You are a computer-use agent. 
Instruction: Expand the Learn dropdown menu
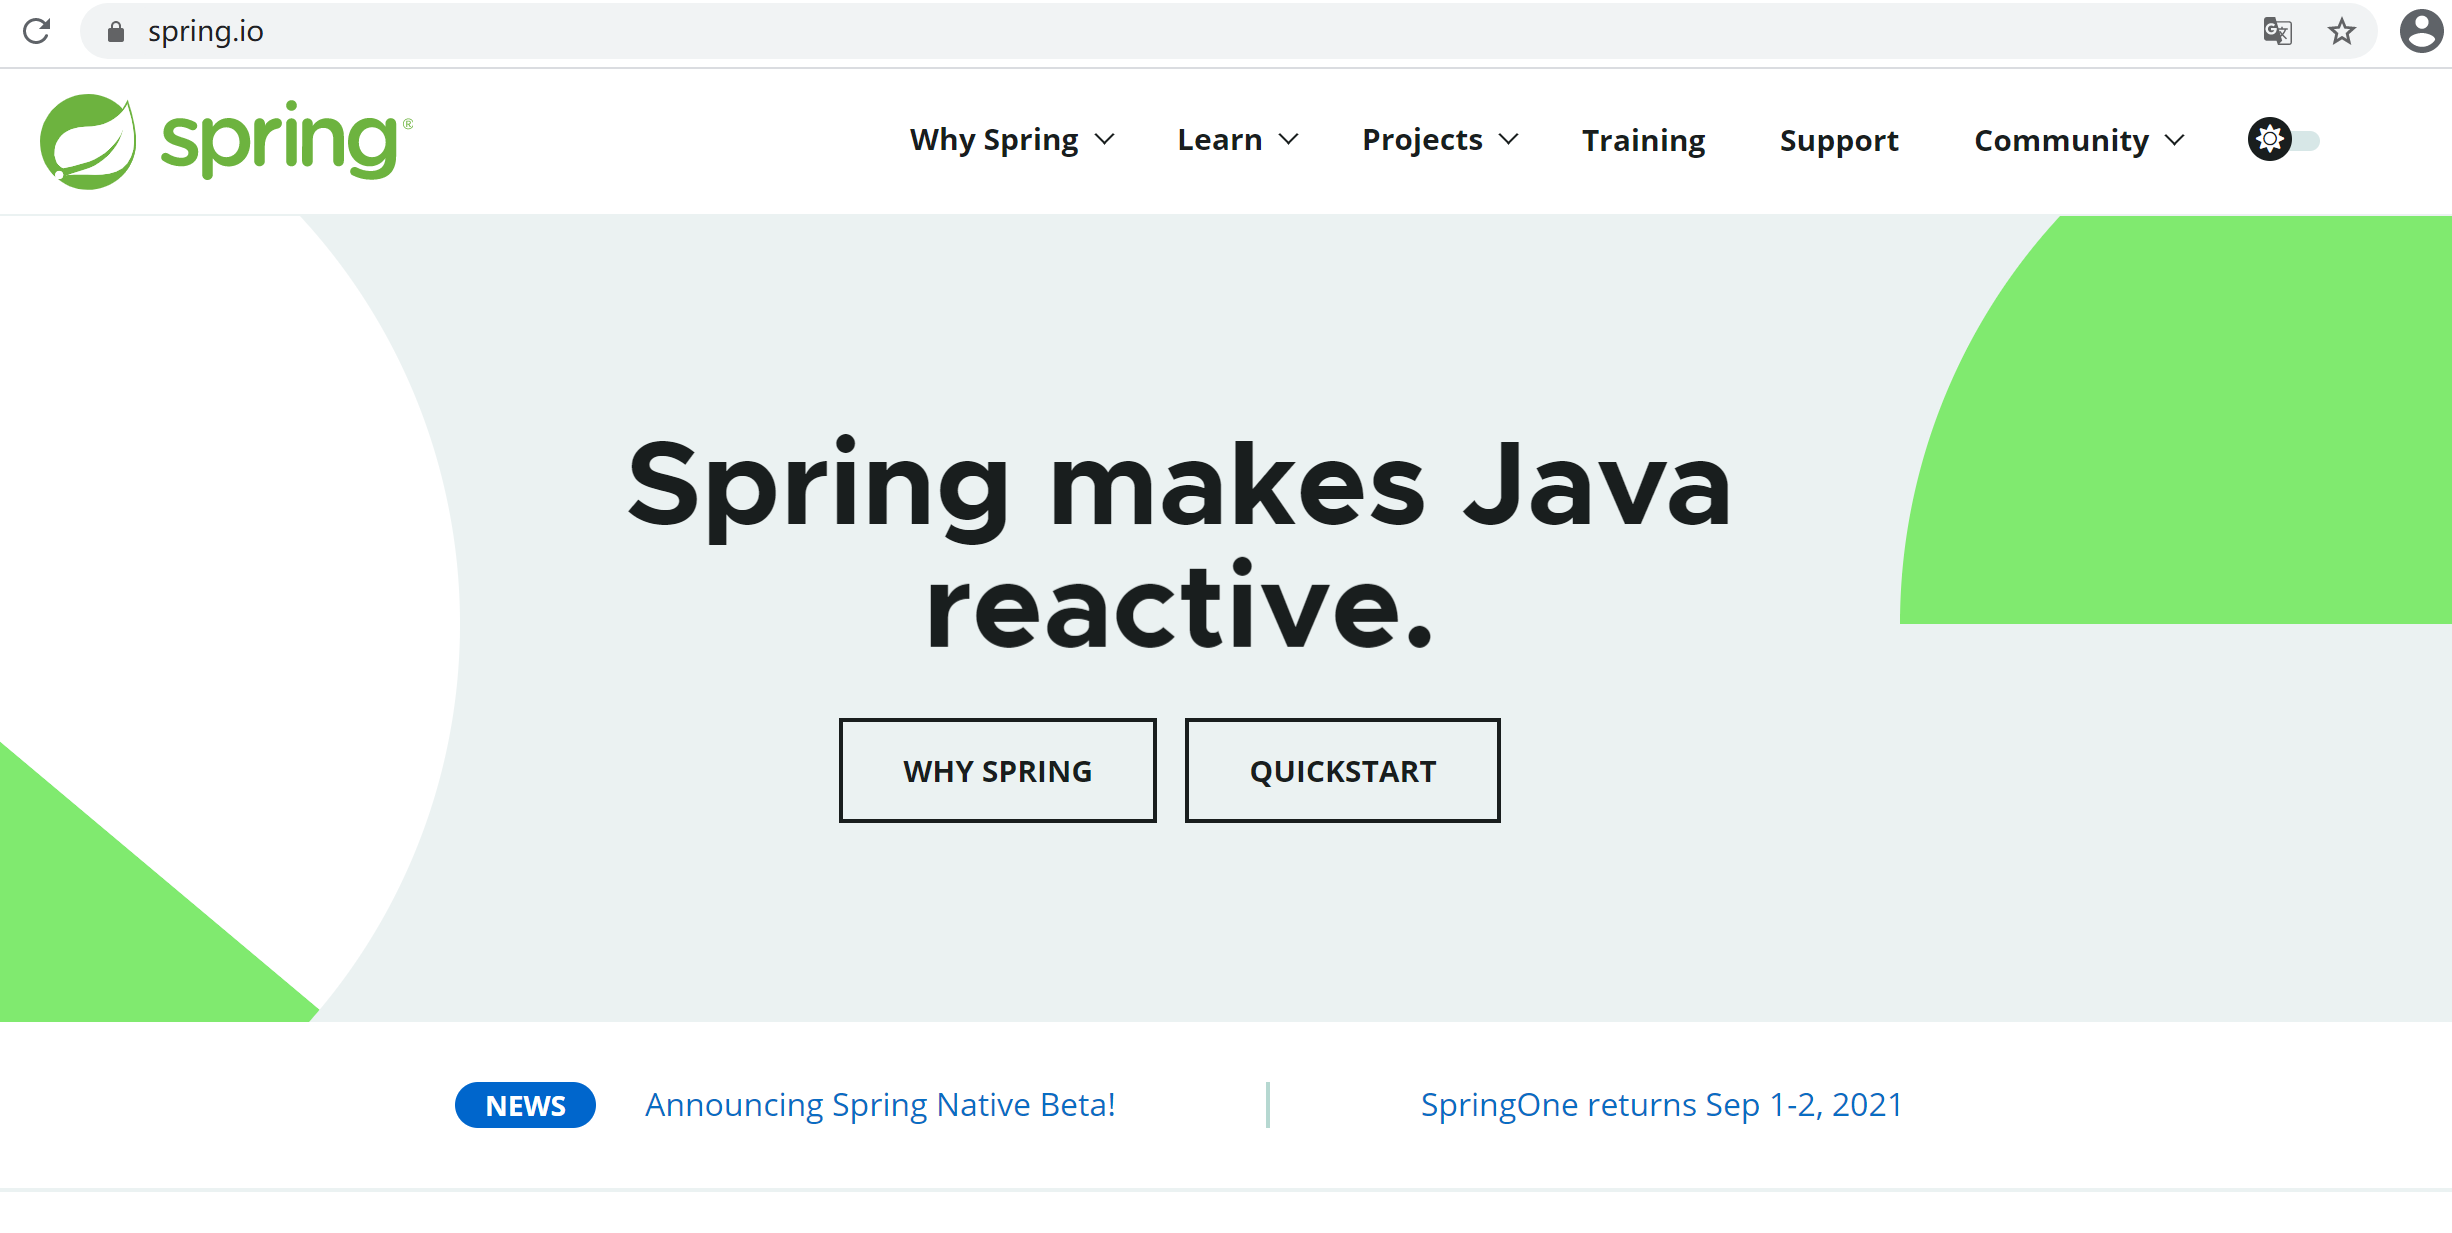pyautogui.click(x=1238, y=140)
